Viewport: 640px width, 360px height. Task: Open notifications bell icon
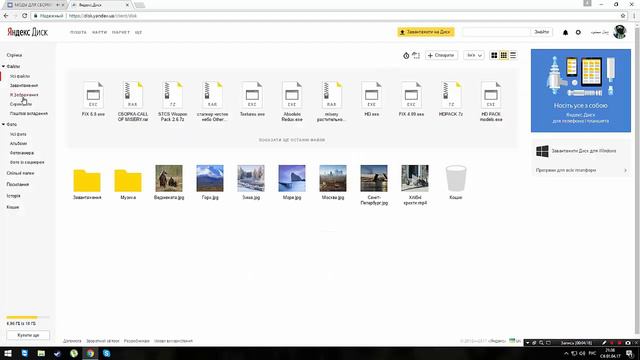[565, 32]
